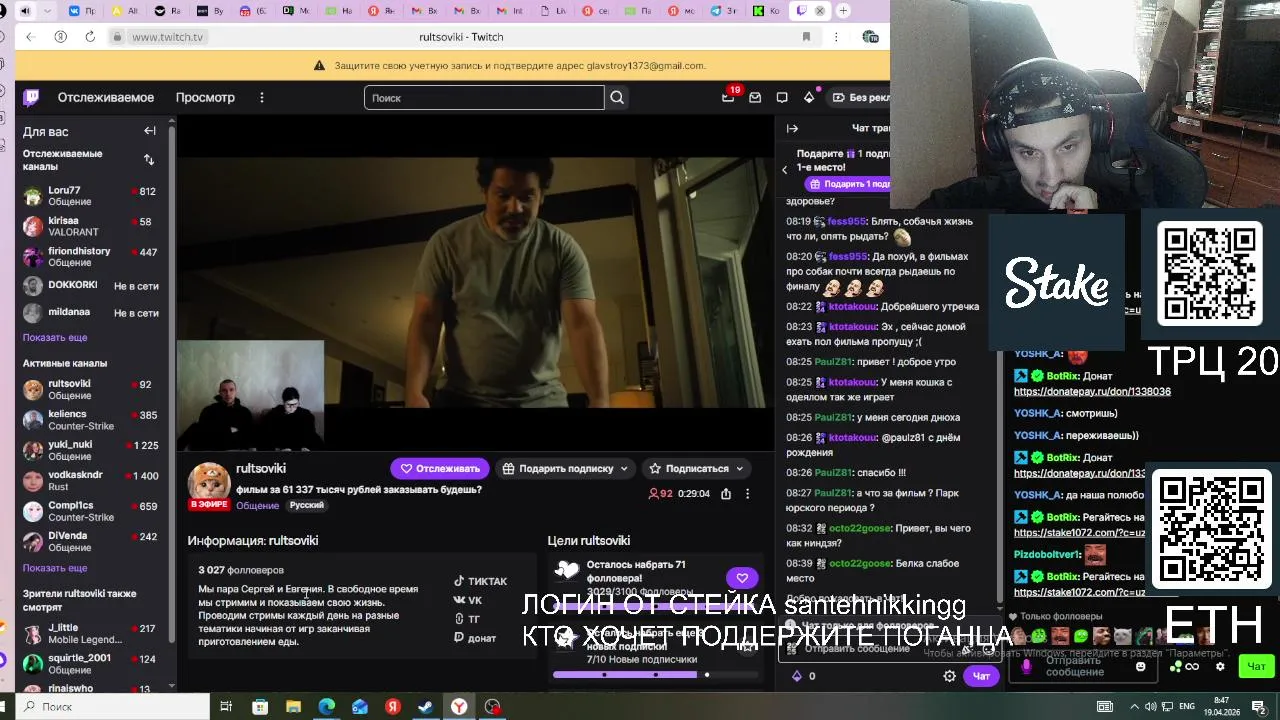This screenshot has width=1280, height=720.
Task: Open the chat bubble icon in Twitch header
Action: pyautogui.click(x=782, y=97)
